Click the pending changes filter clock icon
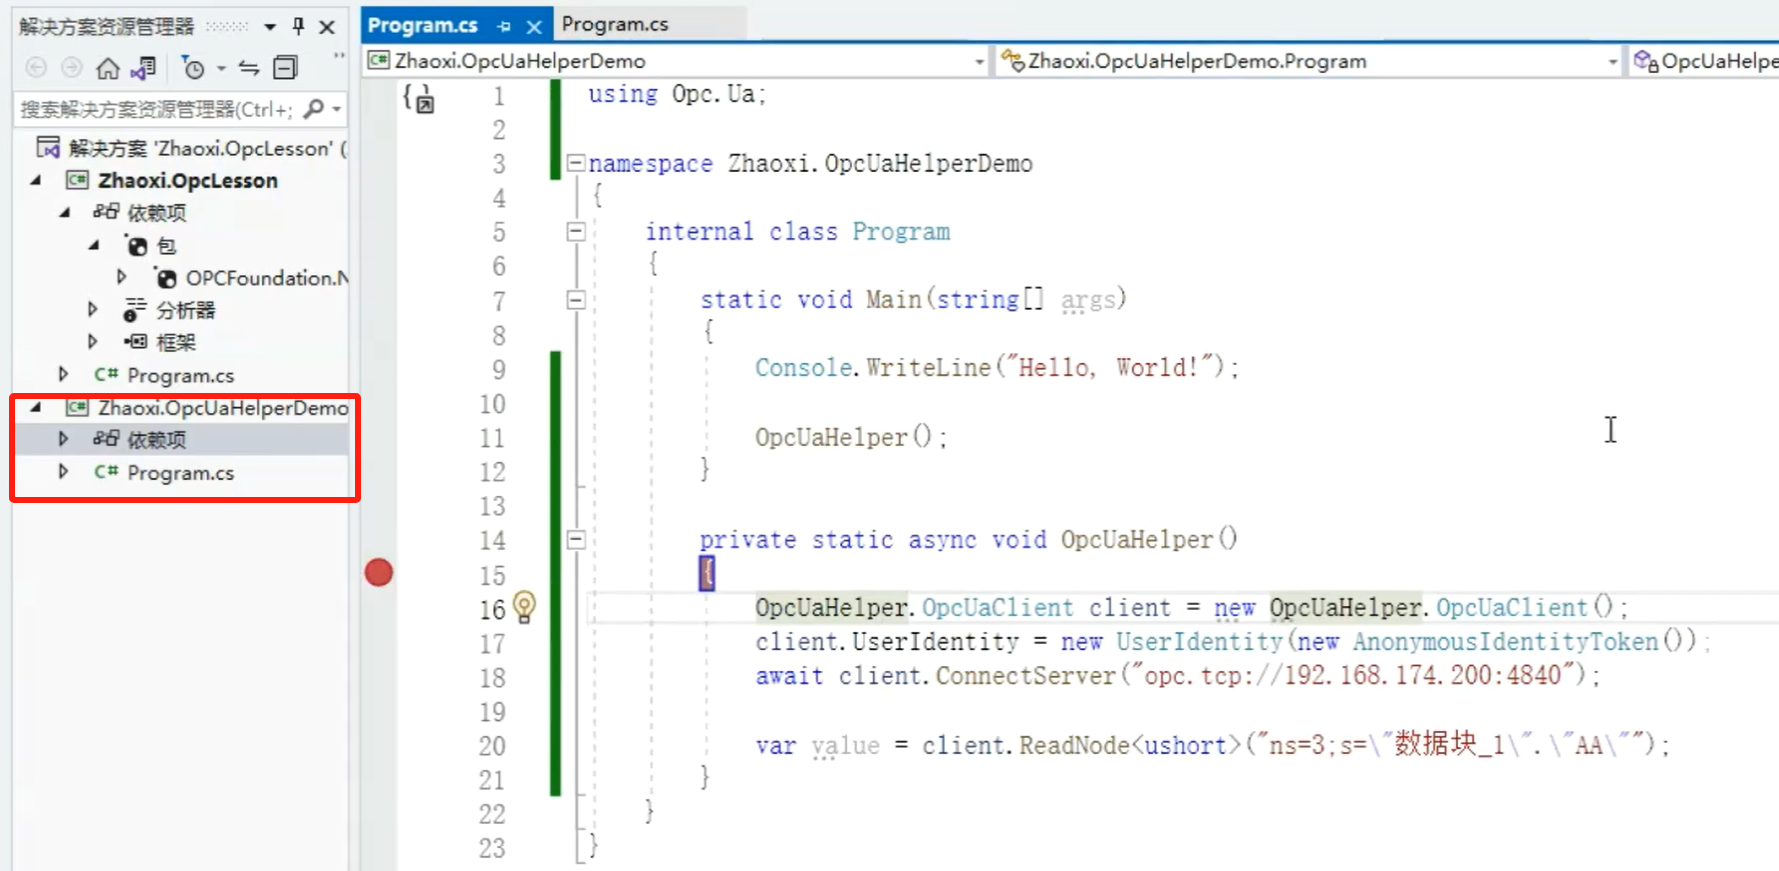 tap(194, 68)
